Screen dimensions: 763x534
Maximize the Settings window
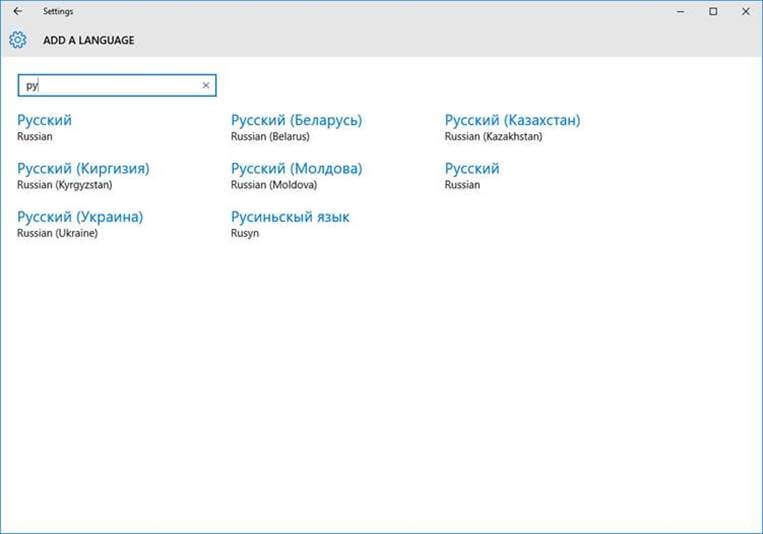click(x=713, y=12)
